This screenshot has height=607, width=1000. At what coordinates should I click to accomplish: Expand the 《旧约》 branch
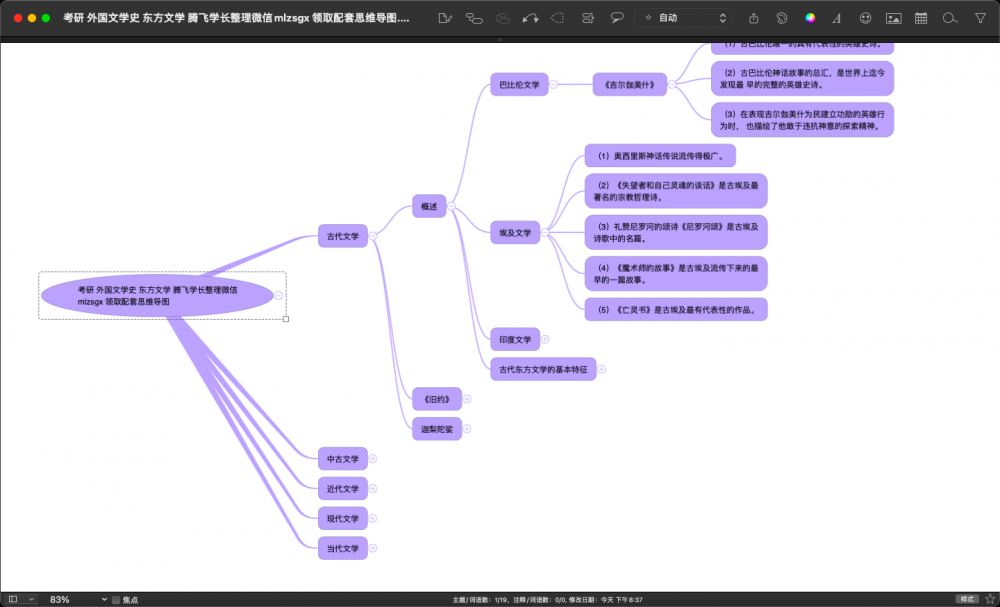[467, 399]
